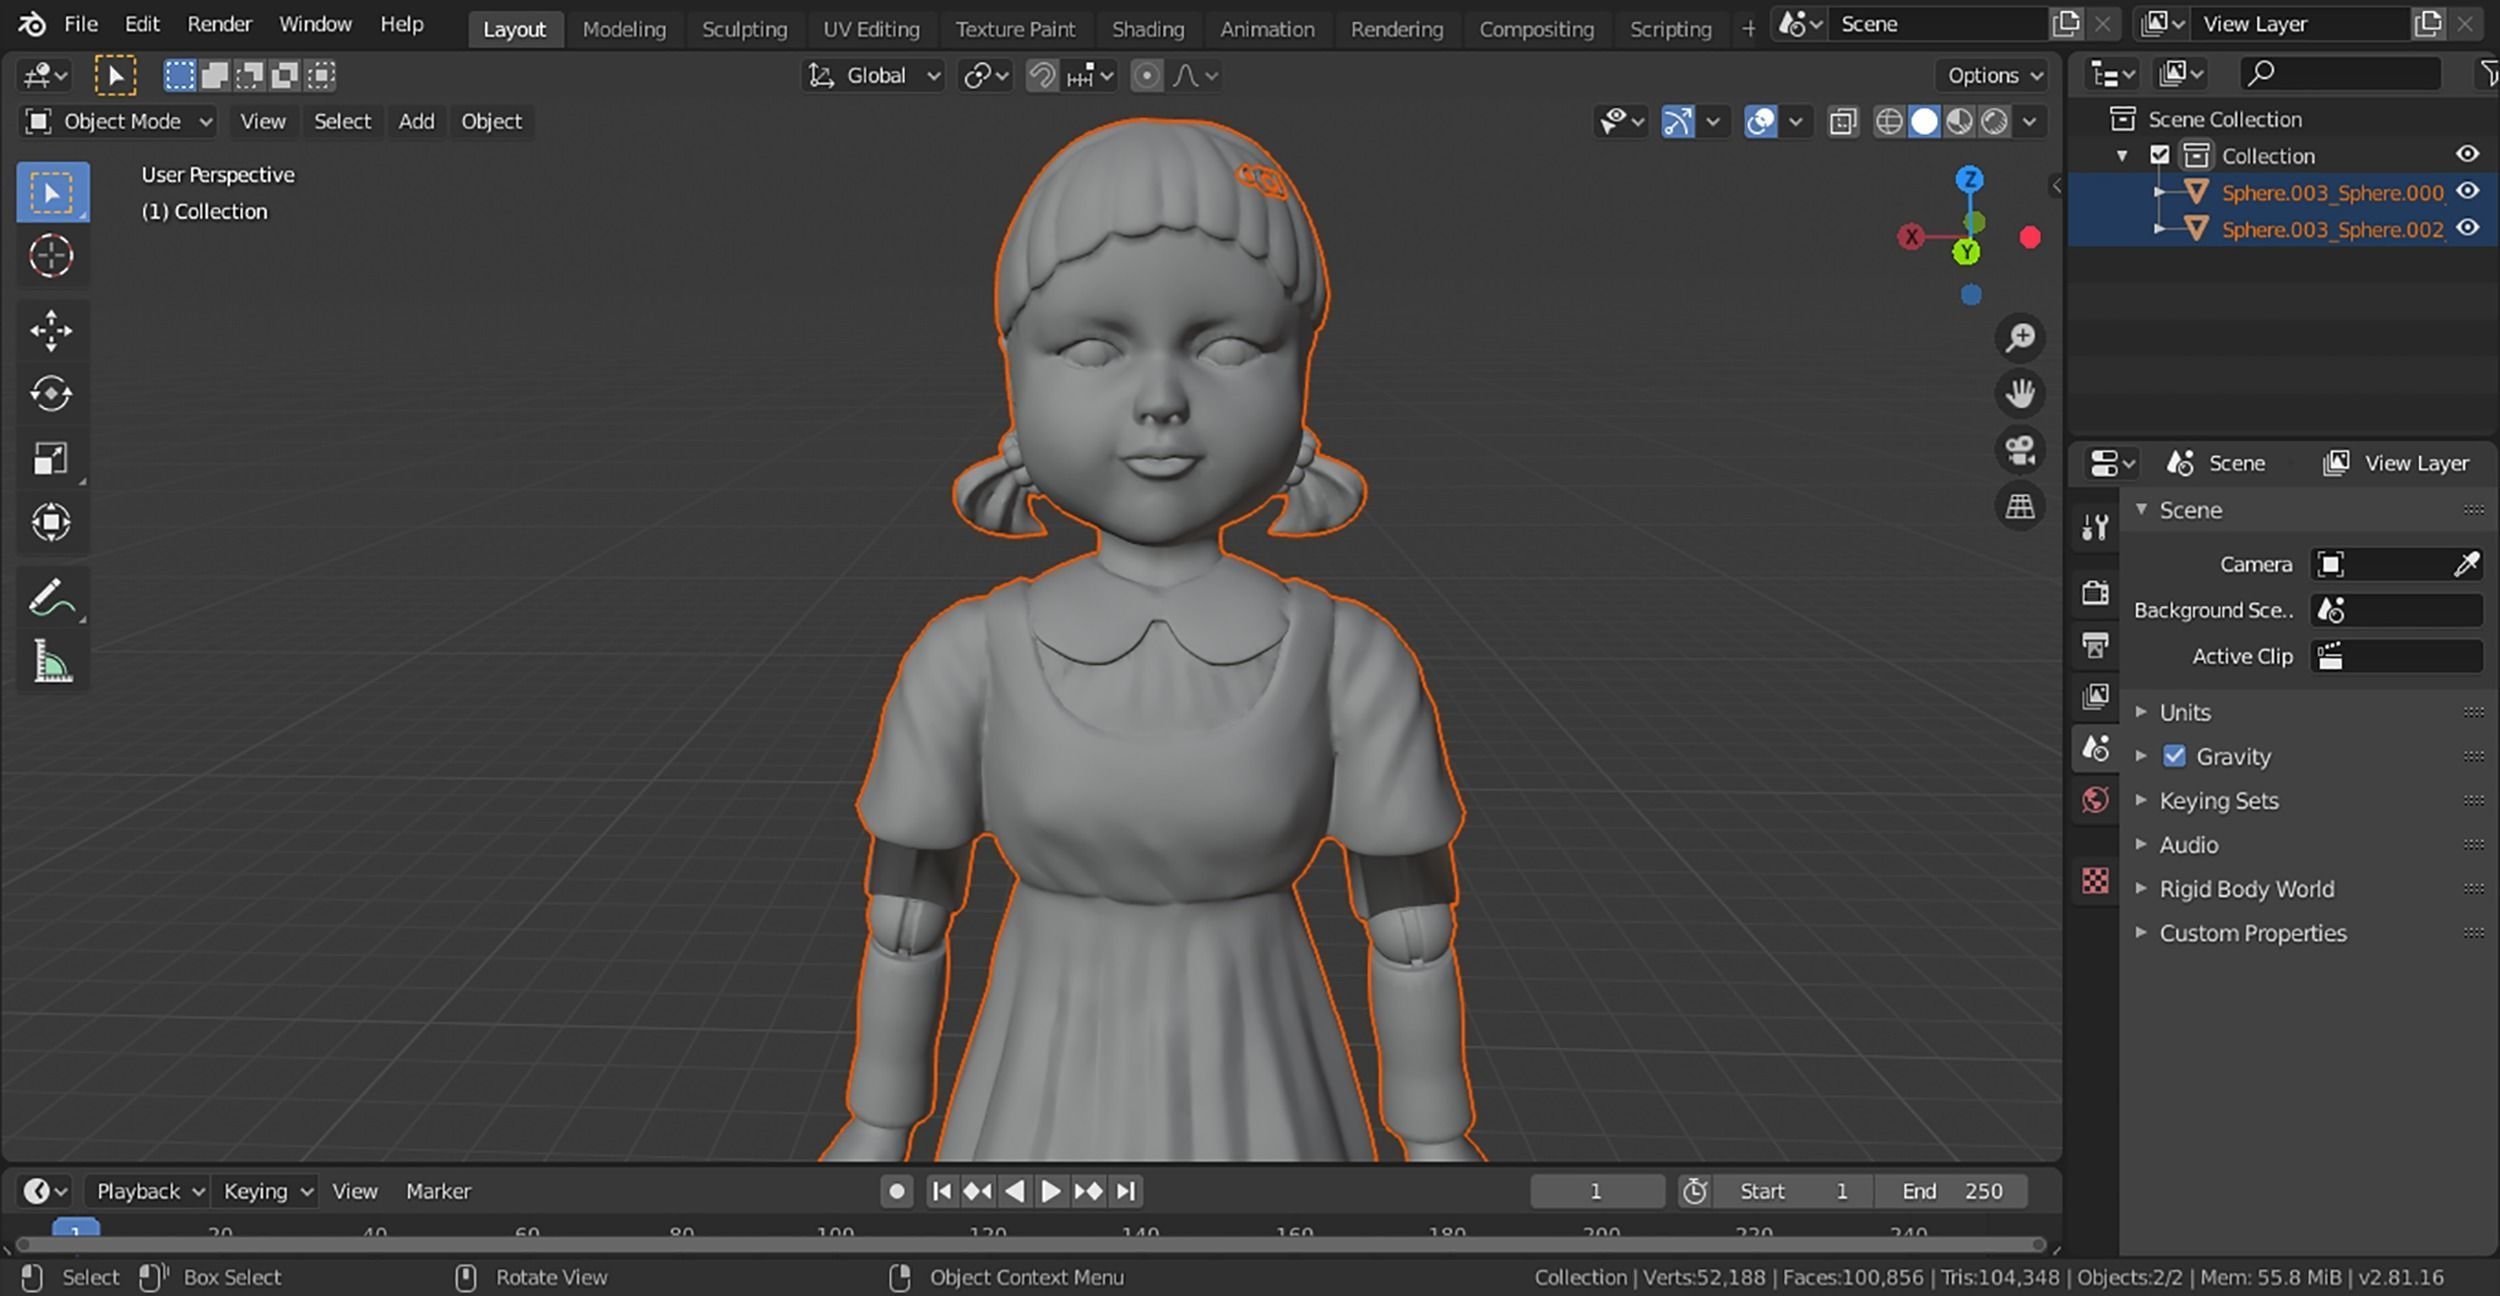The width and height of the screenshot is (2500, 1296).
Task: Select the Rotate tool
Action: (51, 394)
